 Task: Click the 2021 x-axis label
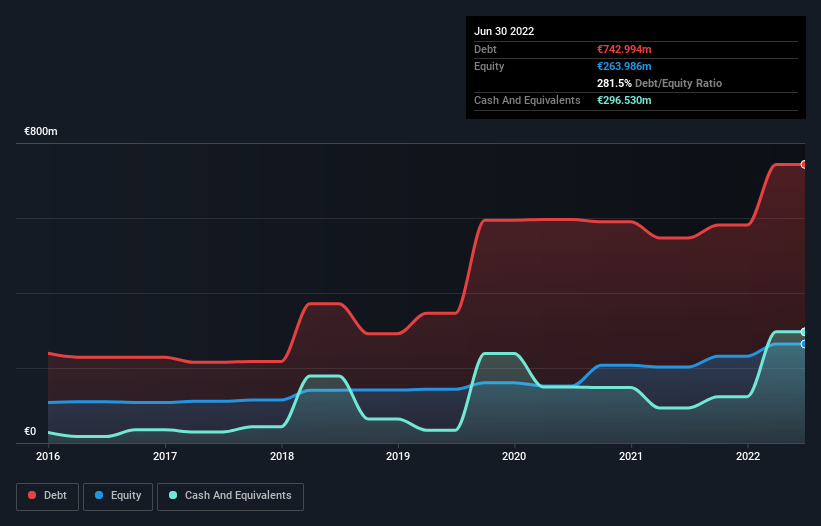point(631,456)
